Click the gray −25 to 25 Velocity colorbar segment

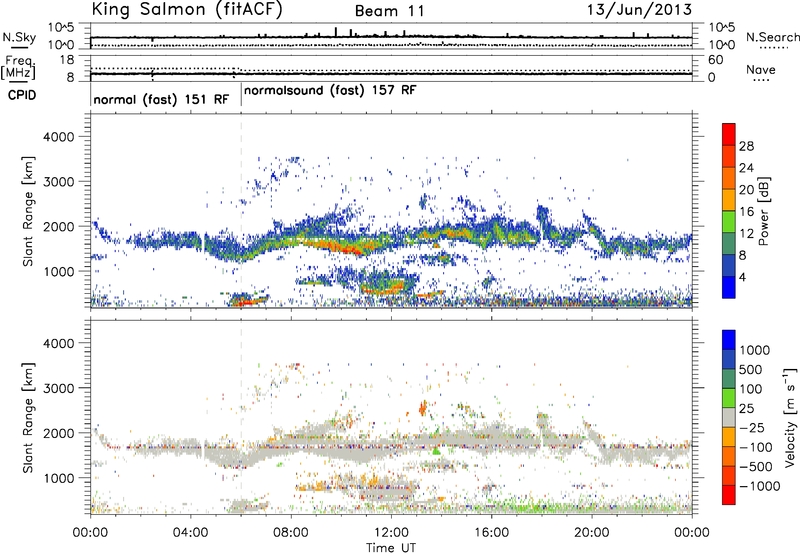pyautogui.click(x=729, y=418)
